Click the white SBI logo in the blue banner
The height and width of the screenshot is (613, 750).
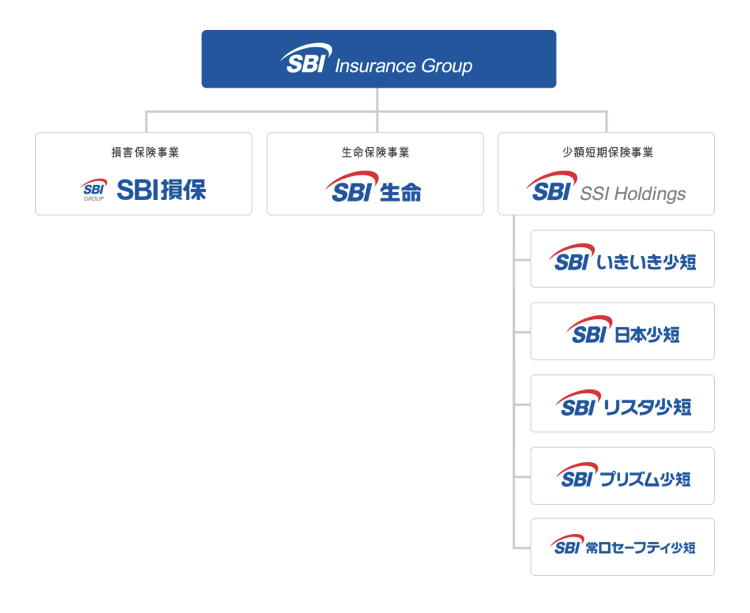pos(305,60)
